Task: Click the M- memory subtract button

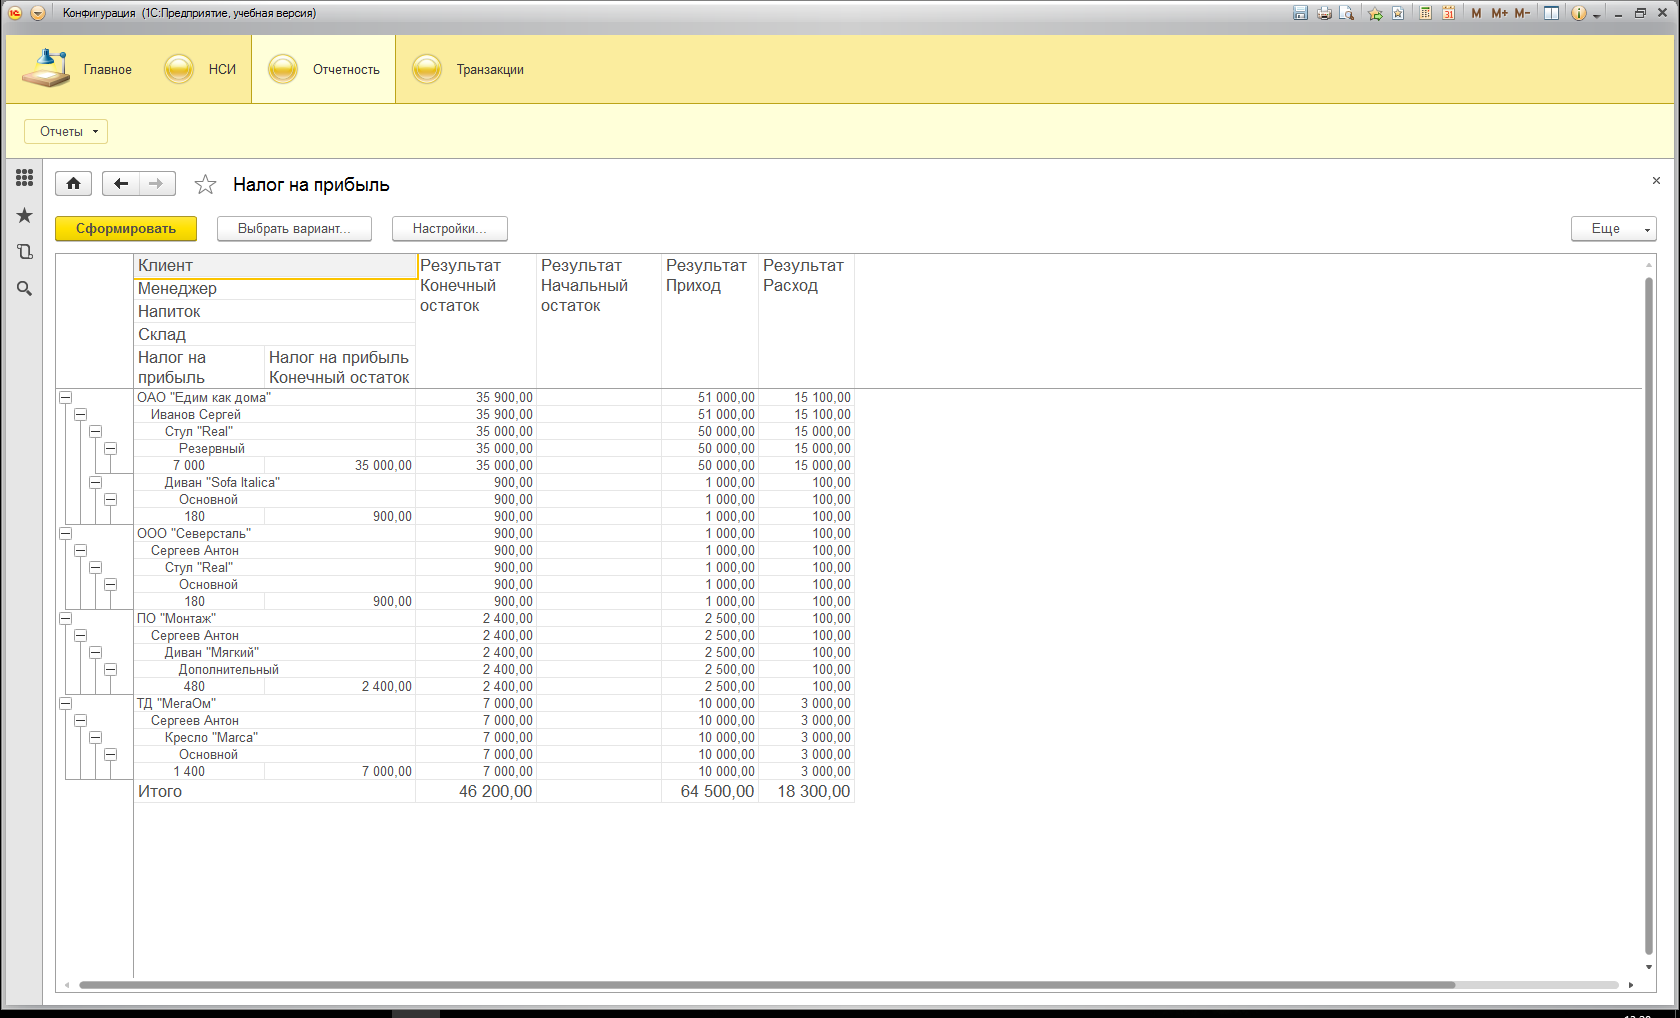Action: click(1522, 13)
